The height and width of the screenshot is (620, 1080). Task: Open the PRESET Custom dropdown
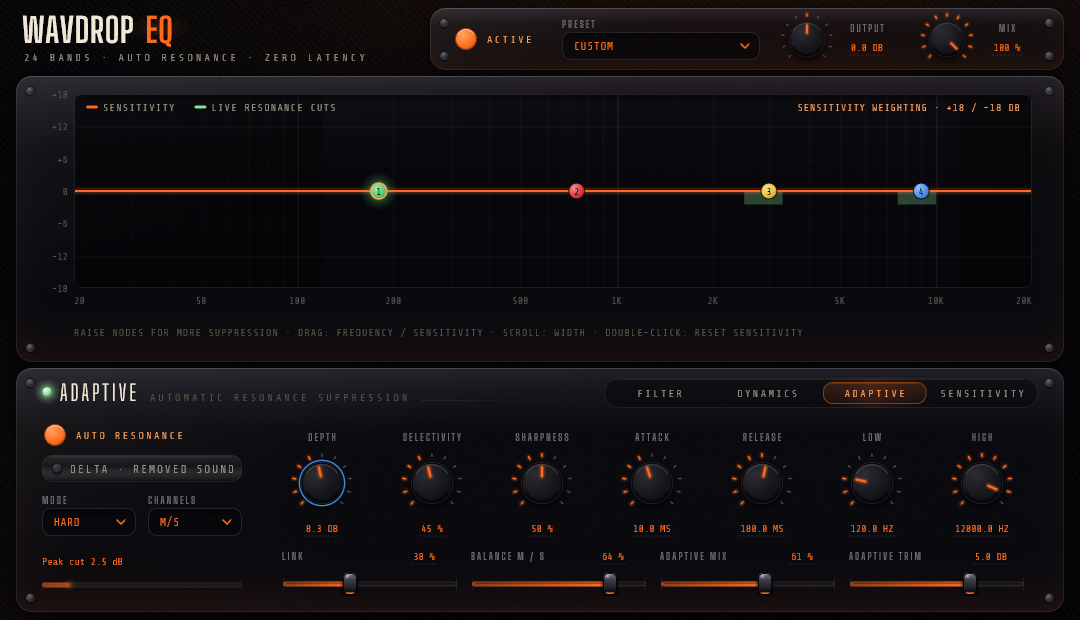pyautogui.click(x=661, y=46)
